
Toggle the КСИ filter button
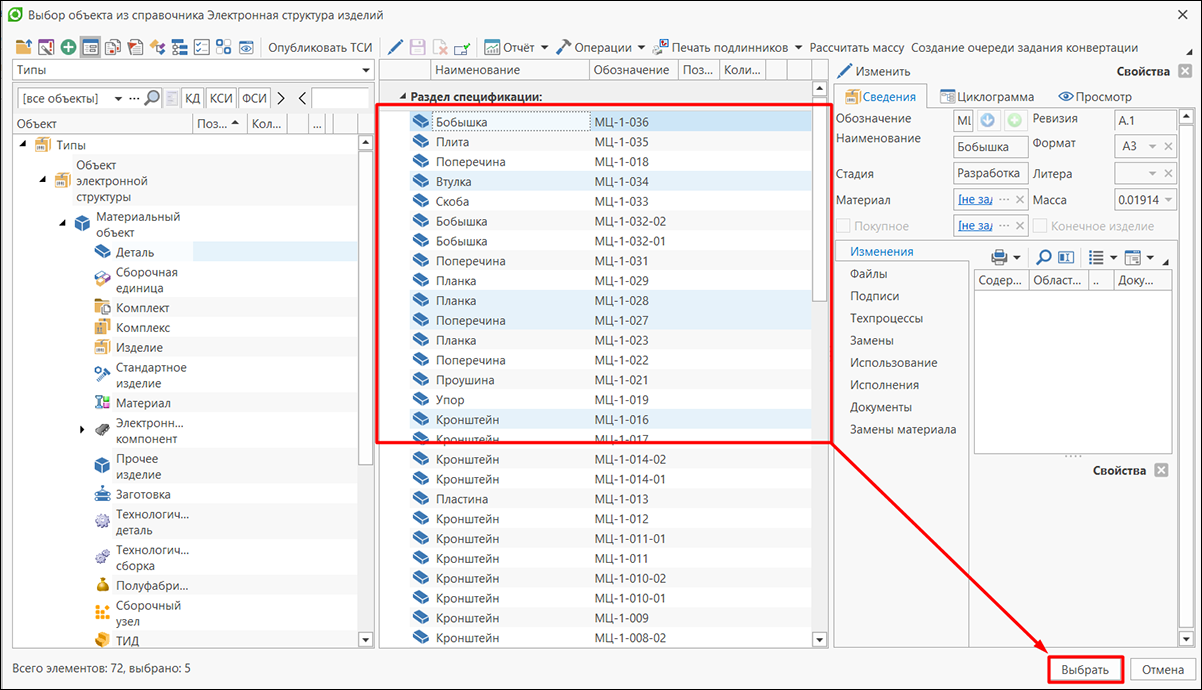pyautogui.click(x=221, y=98)
